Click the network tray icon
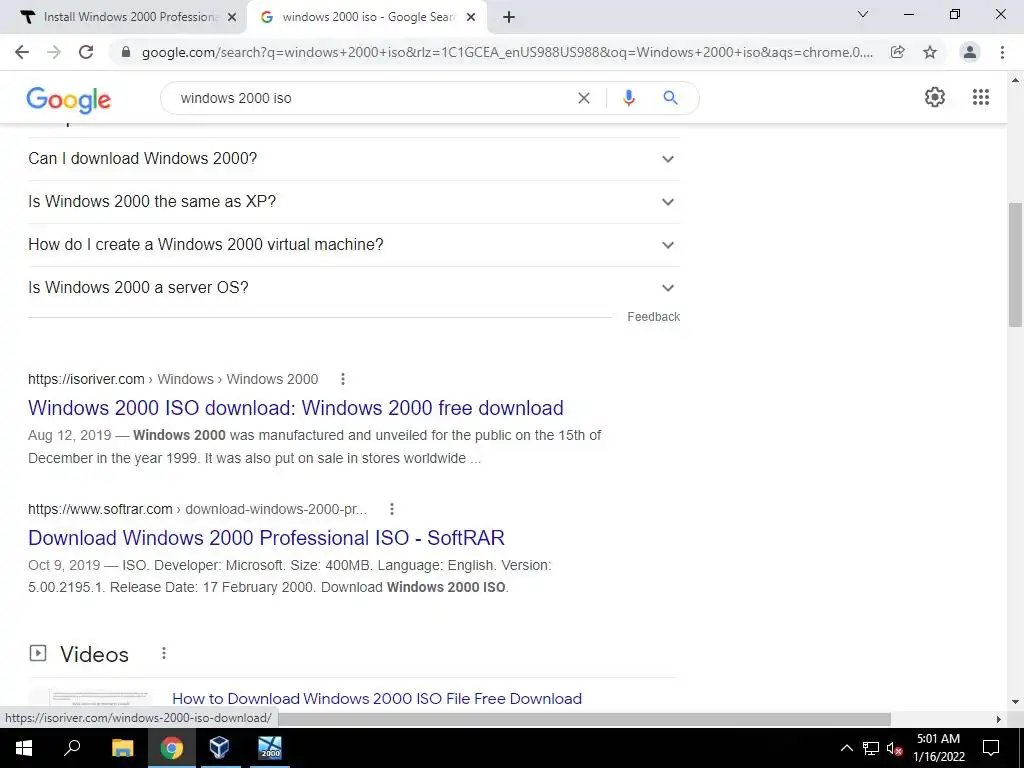This screenshot has width=1024, height=768. pos(871,748)
